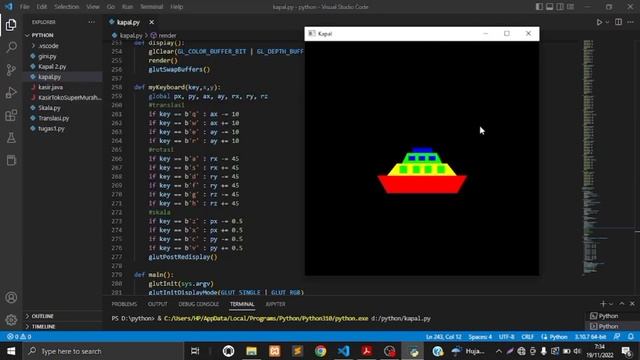Image resolution: width=640 pixels, height=360 pixels.
Task: Open Kapal 2.py in the explorer
Action: click(x=52, y=67)
